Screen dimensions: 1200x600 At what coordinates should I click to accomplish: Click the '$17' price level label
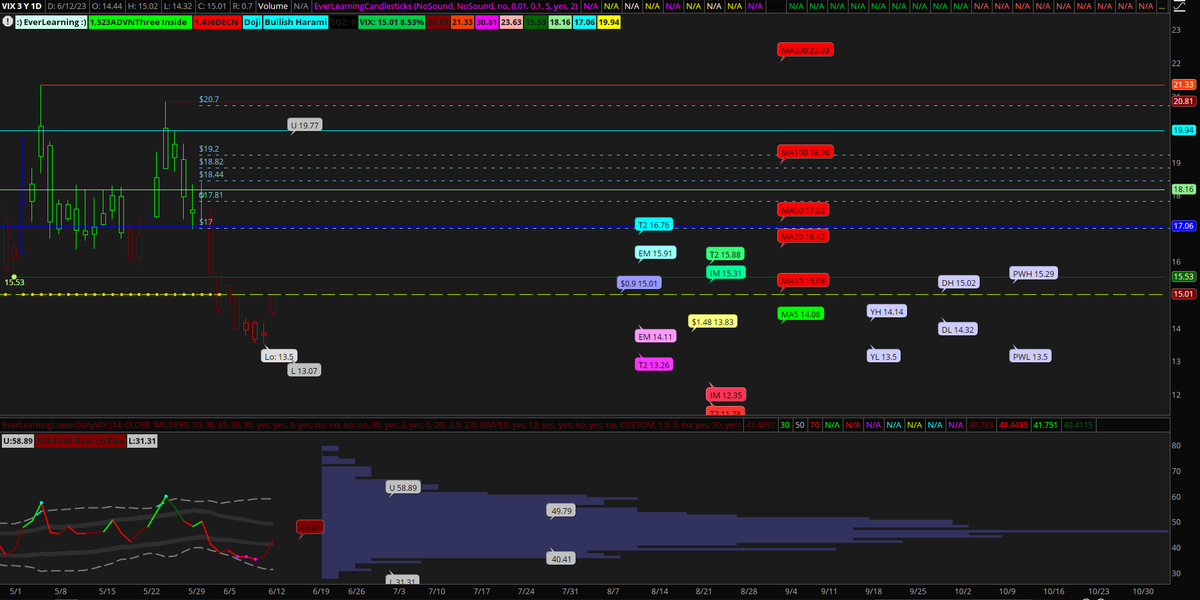(205, 222)
